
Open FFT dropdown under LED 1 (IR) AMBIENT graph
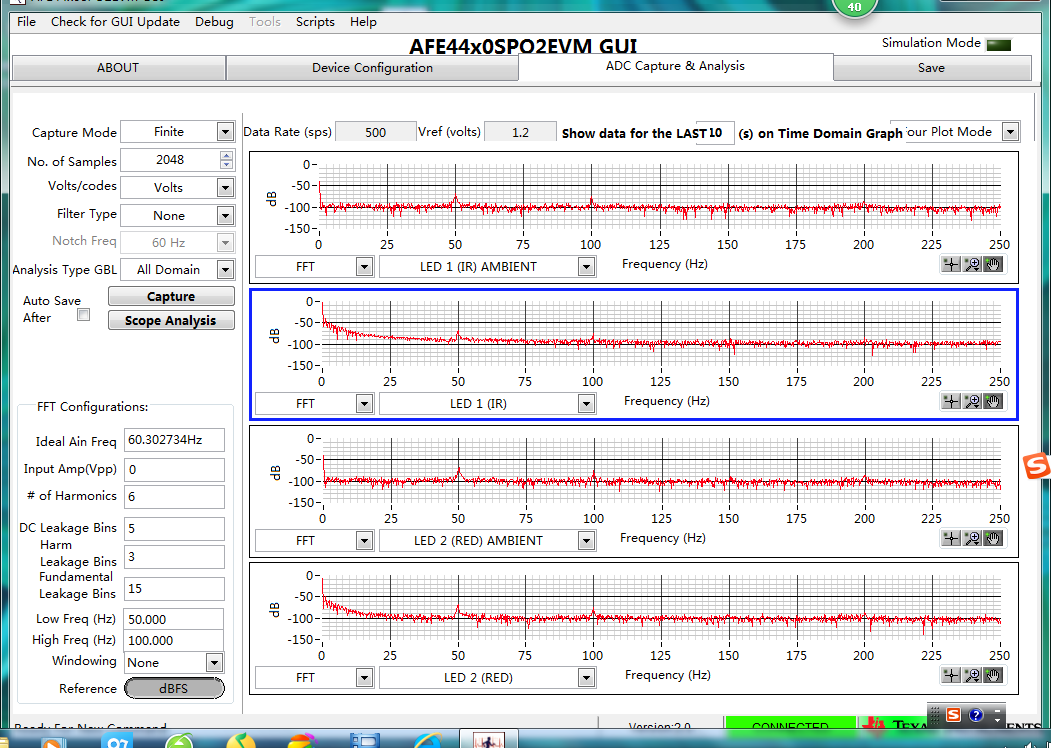click(364, 267)
